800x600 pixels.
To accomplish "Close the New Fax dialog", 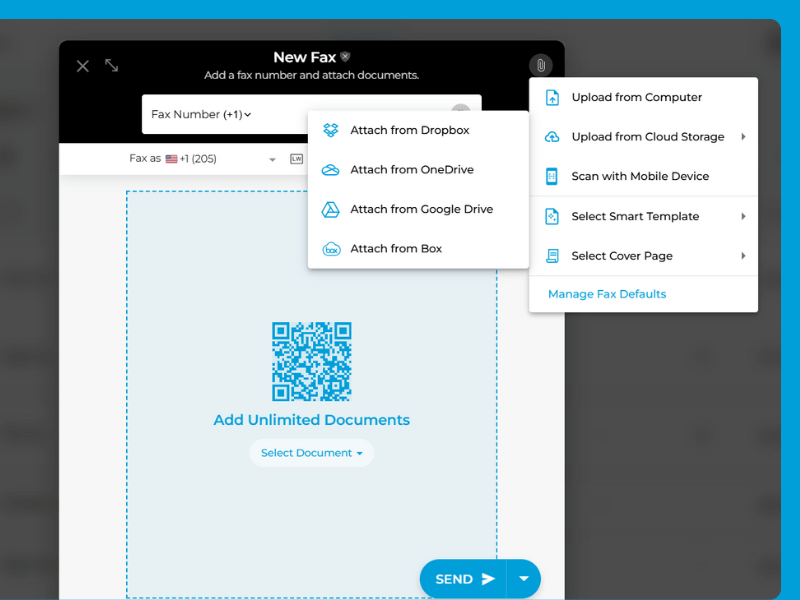I will tap(83, 66).
